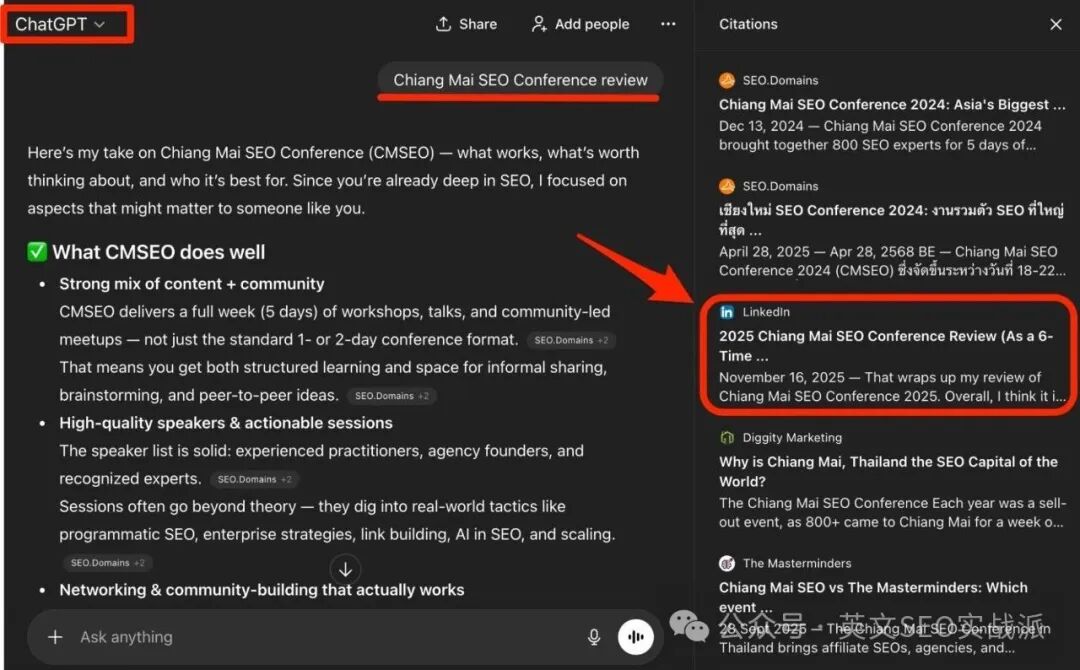Click "High-quality speakers & actionable sessions" bullet
The width and height of the screenshot is (1080, 670).
pyautogui.click(x=226, y=423)
